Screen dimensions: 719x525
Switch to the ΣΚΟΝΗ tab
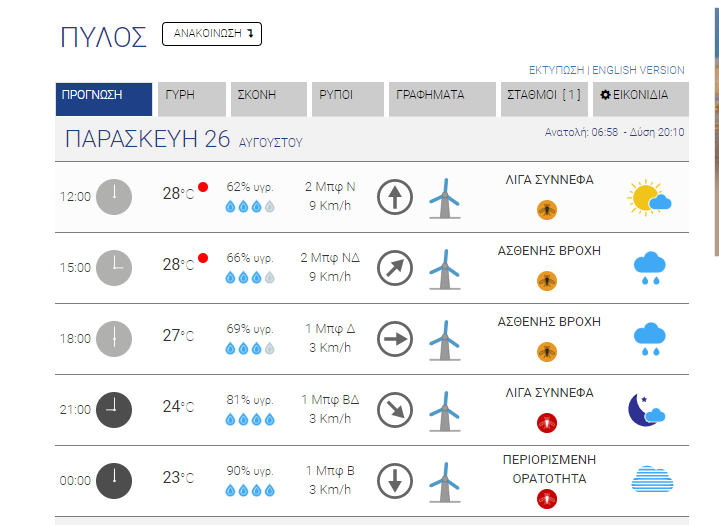coord(269,99)
